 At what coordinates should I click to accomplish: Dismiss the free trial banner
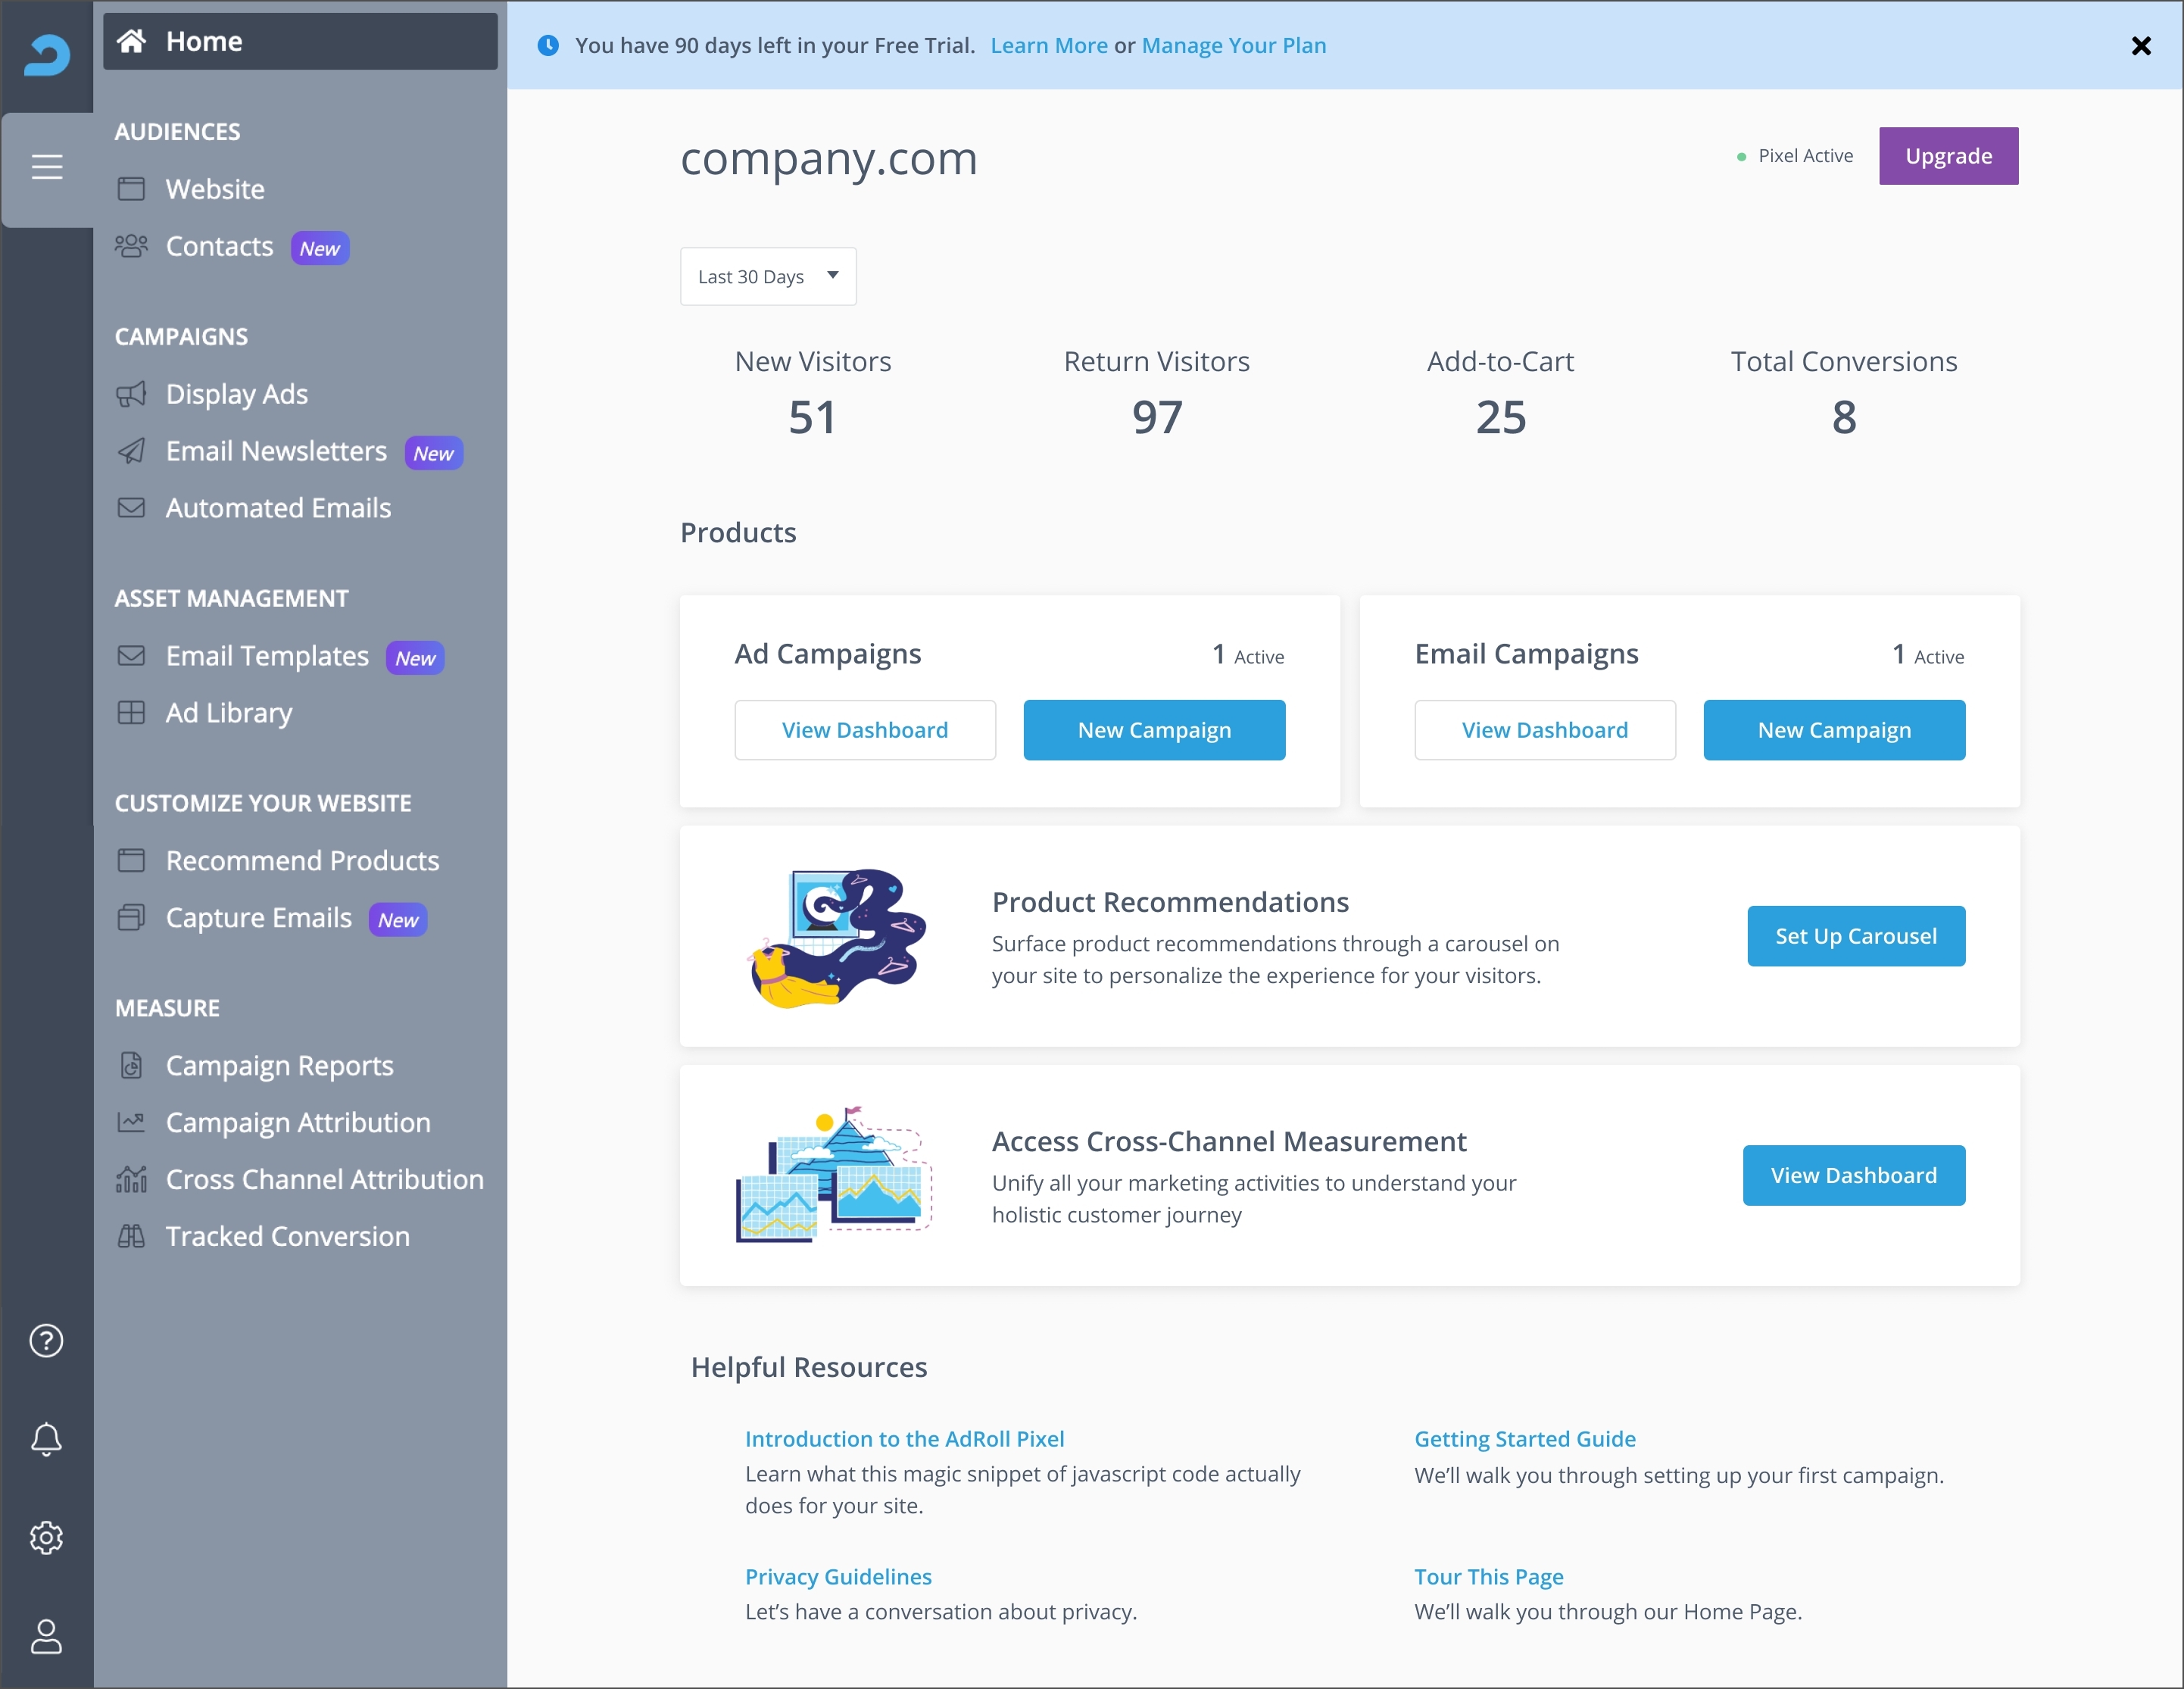pyautogui.click(x=2141, y=46)
